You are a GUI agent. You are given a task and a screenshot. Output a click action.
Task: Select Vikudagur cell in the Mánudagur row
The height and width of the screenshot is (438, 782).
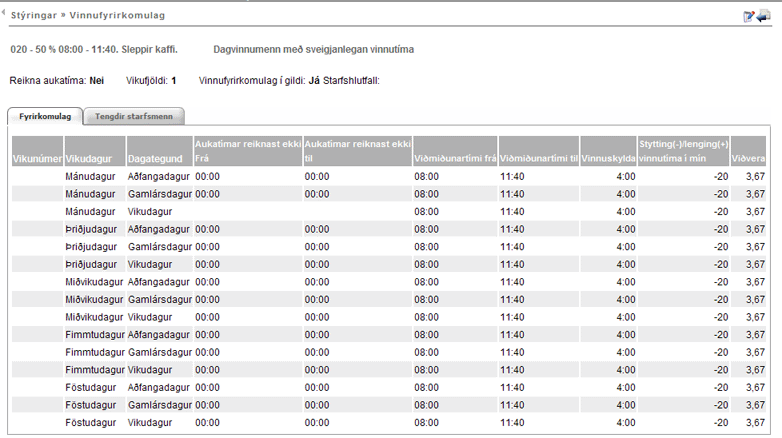point(150,212)
